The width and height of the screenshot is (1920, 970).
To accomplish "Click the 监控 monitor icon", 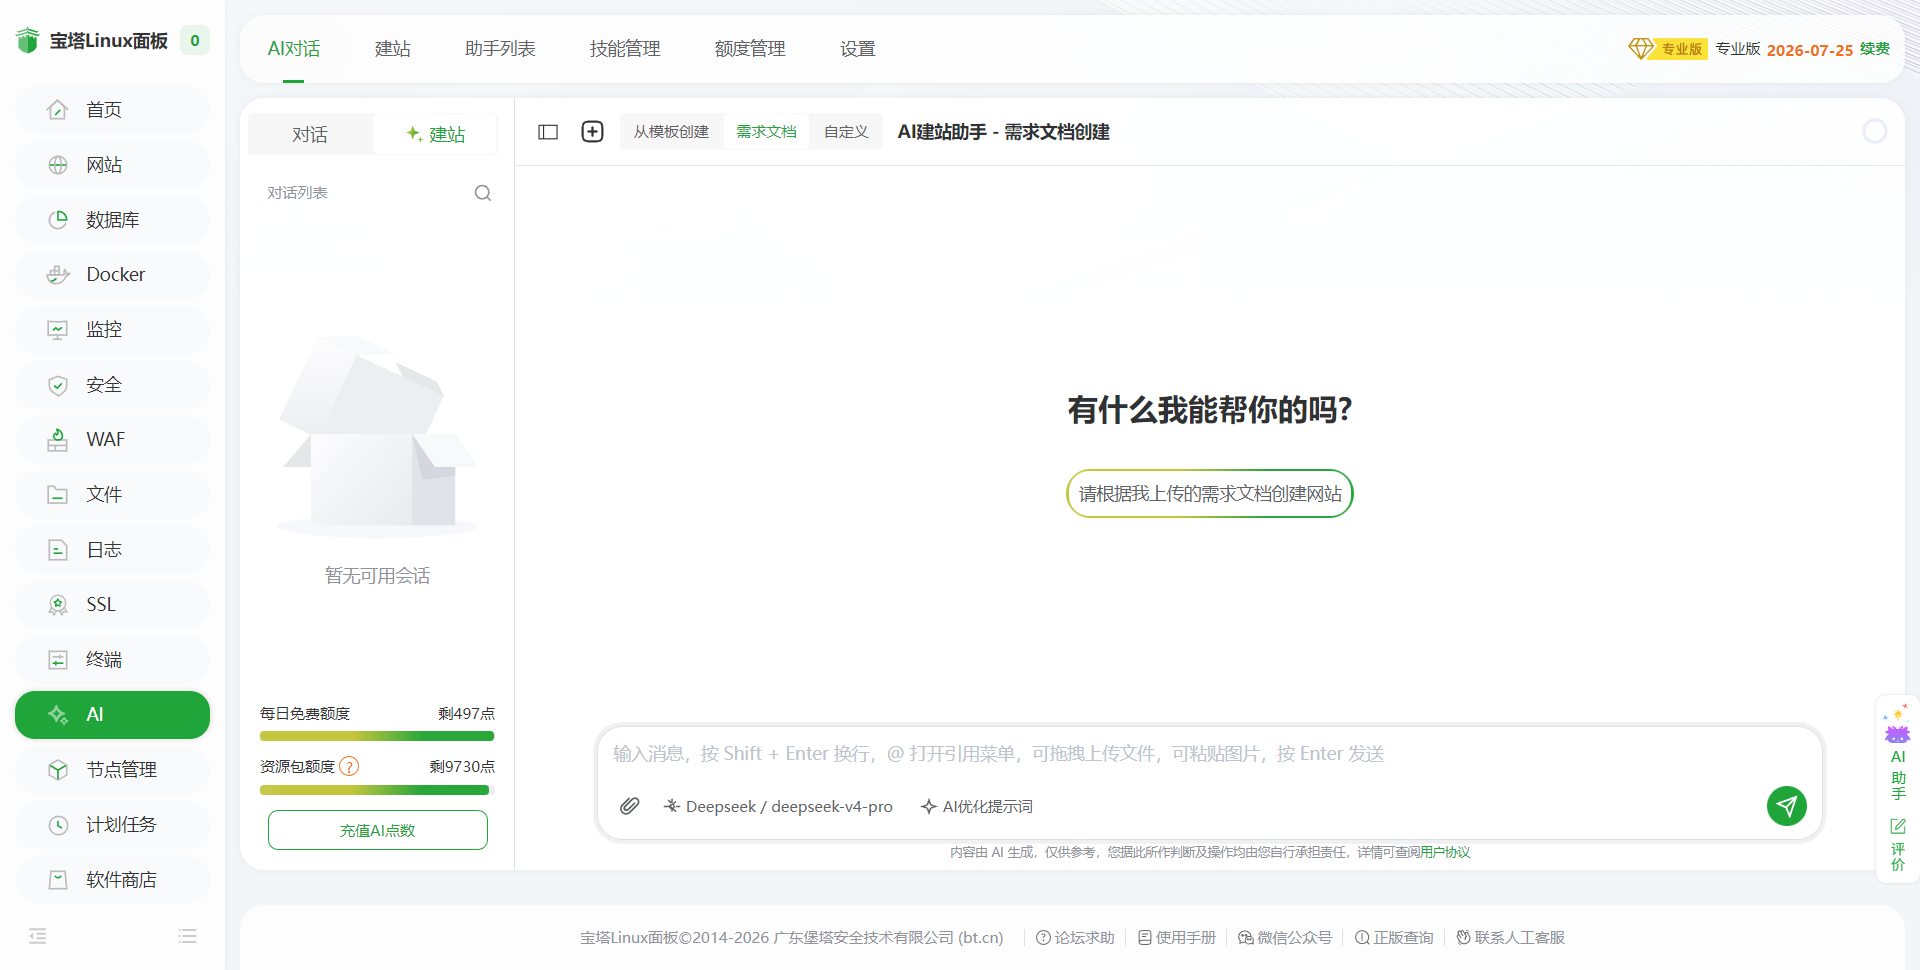I will [58, 330].
